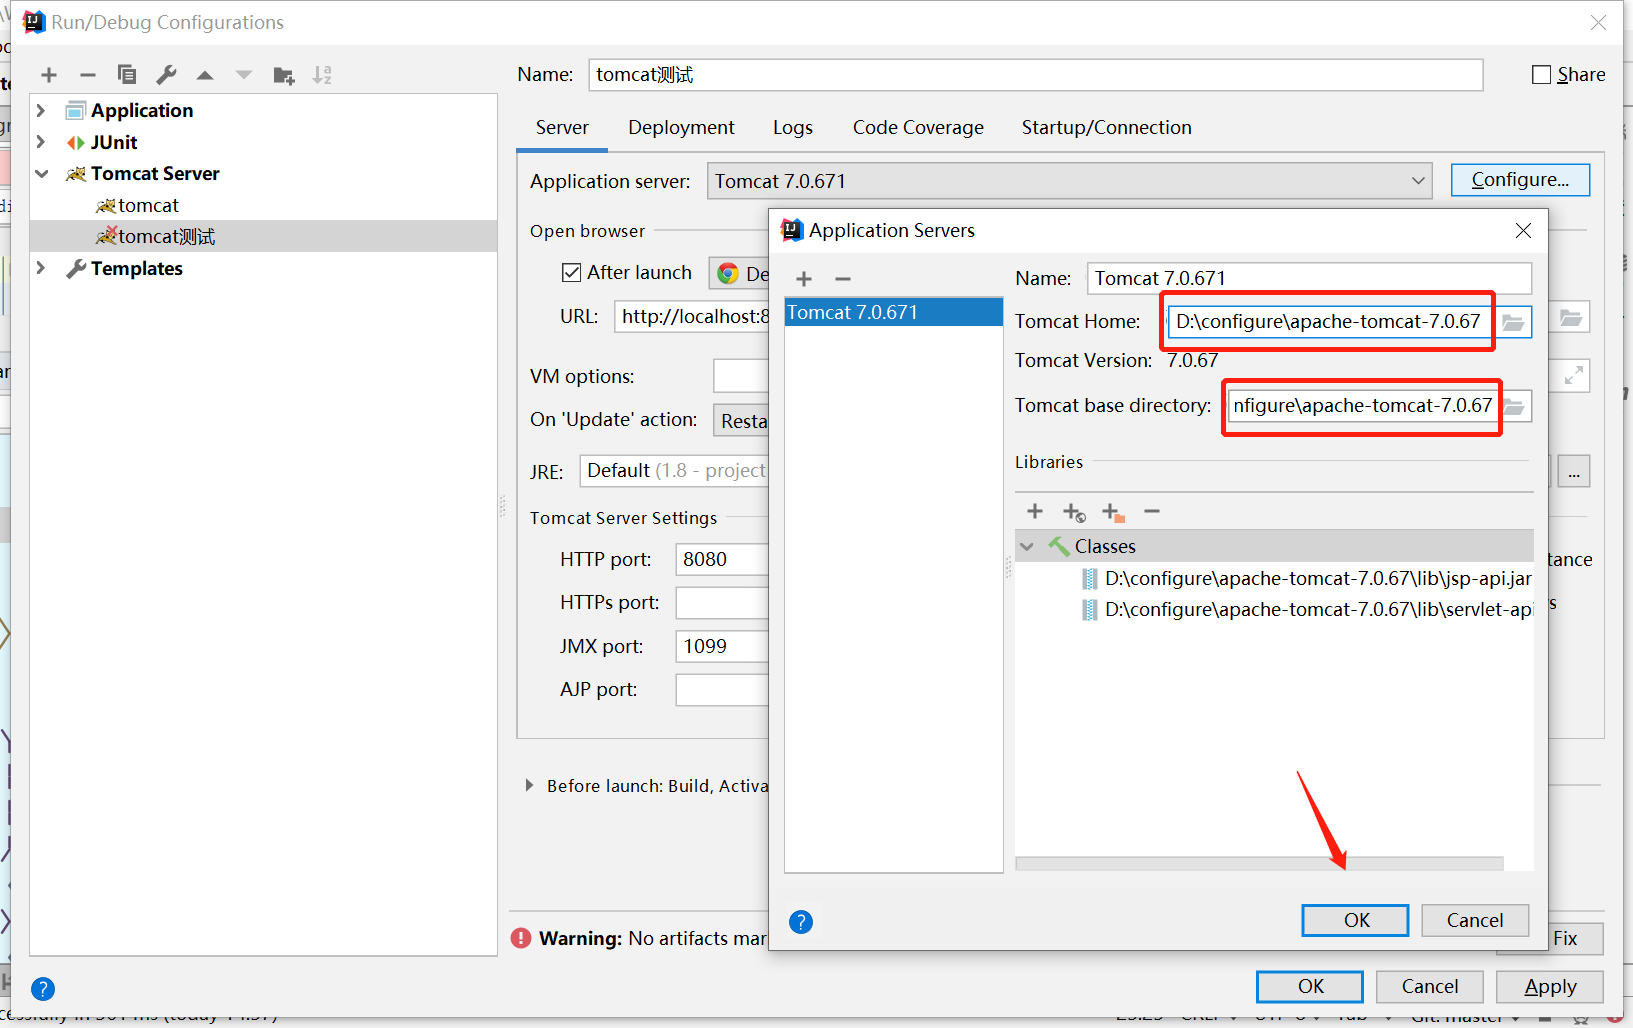Screen dimensions: 1633x1028
Task: Expand JUnit tree node
Action: [41, 142]
